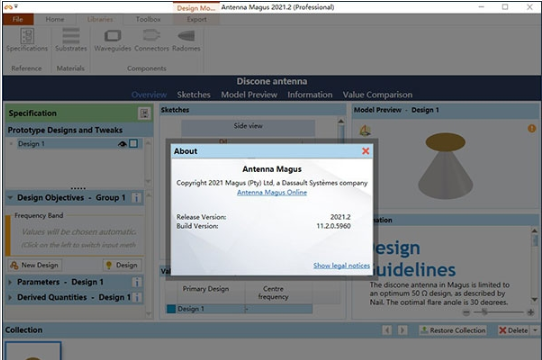Click the 3D view icon in Model Preview
The width and height of the screenshot is (542, 360).
tap(365, 130)
